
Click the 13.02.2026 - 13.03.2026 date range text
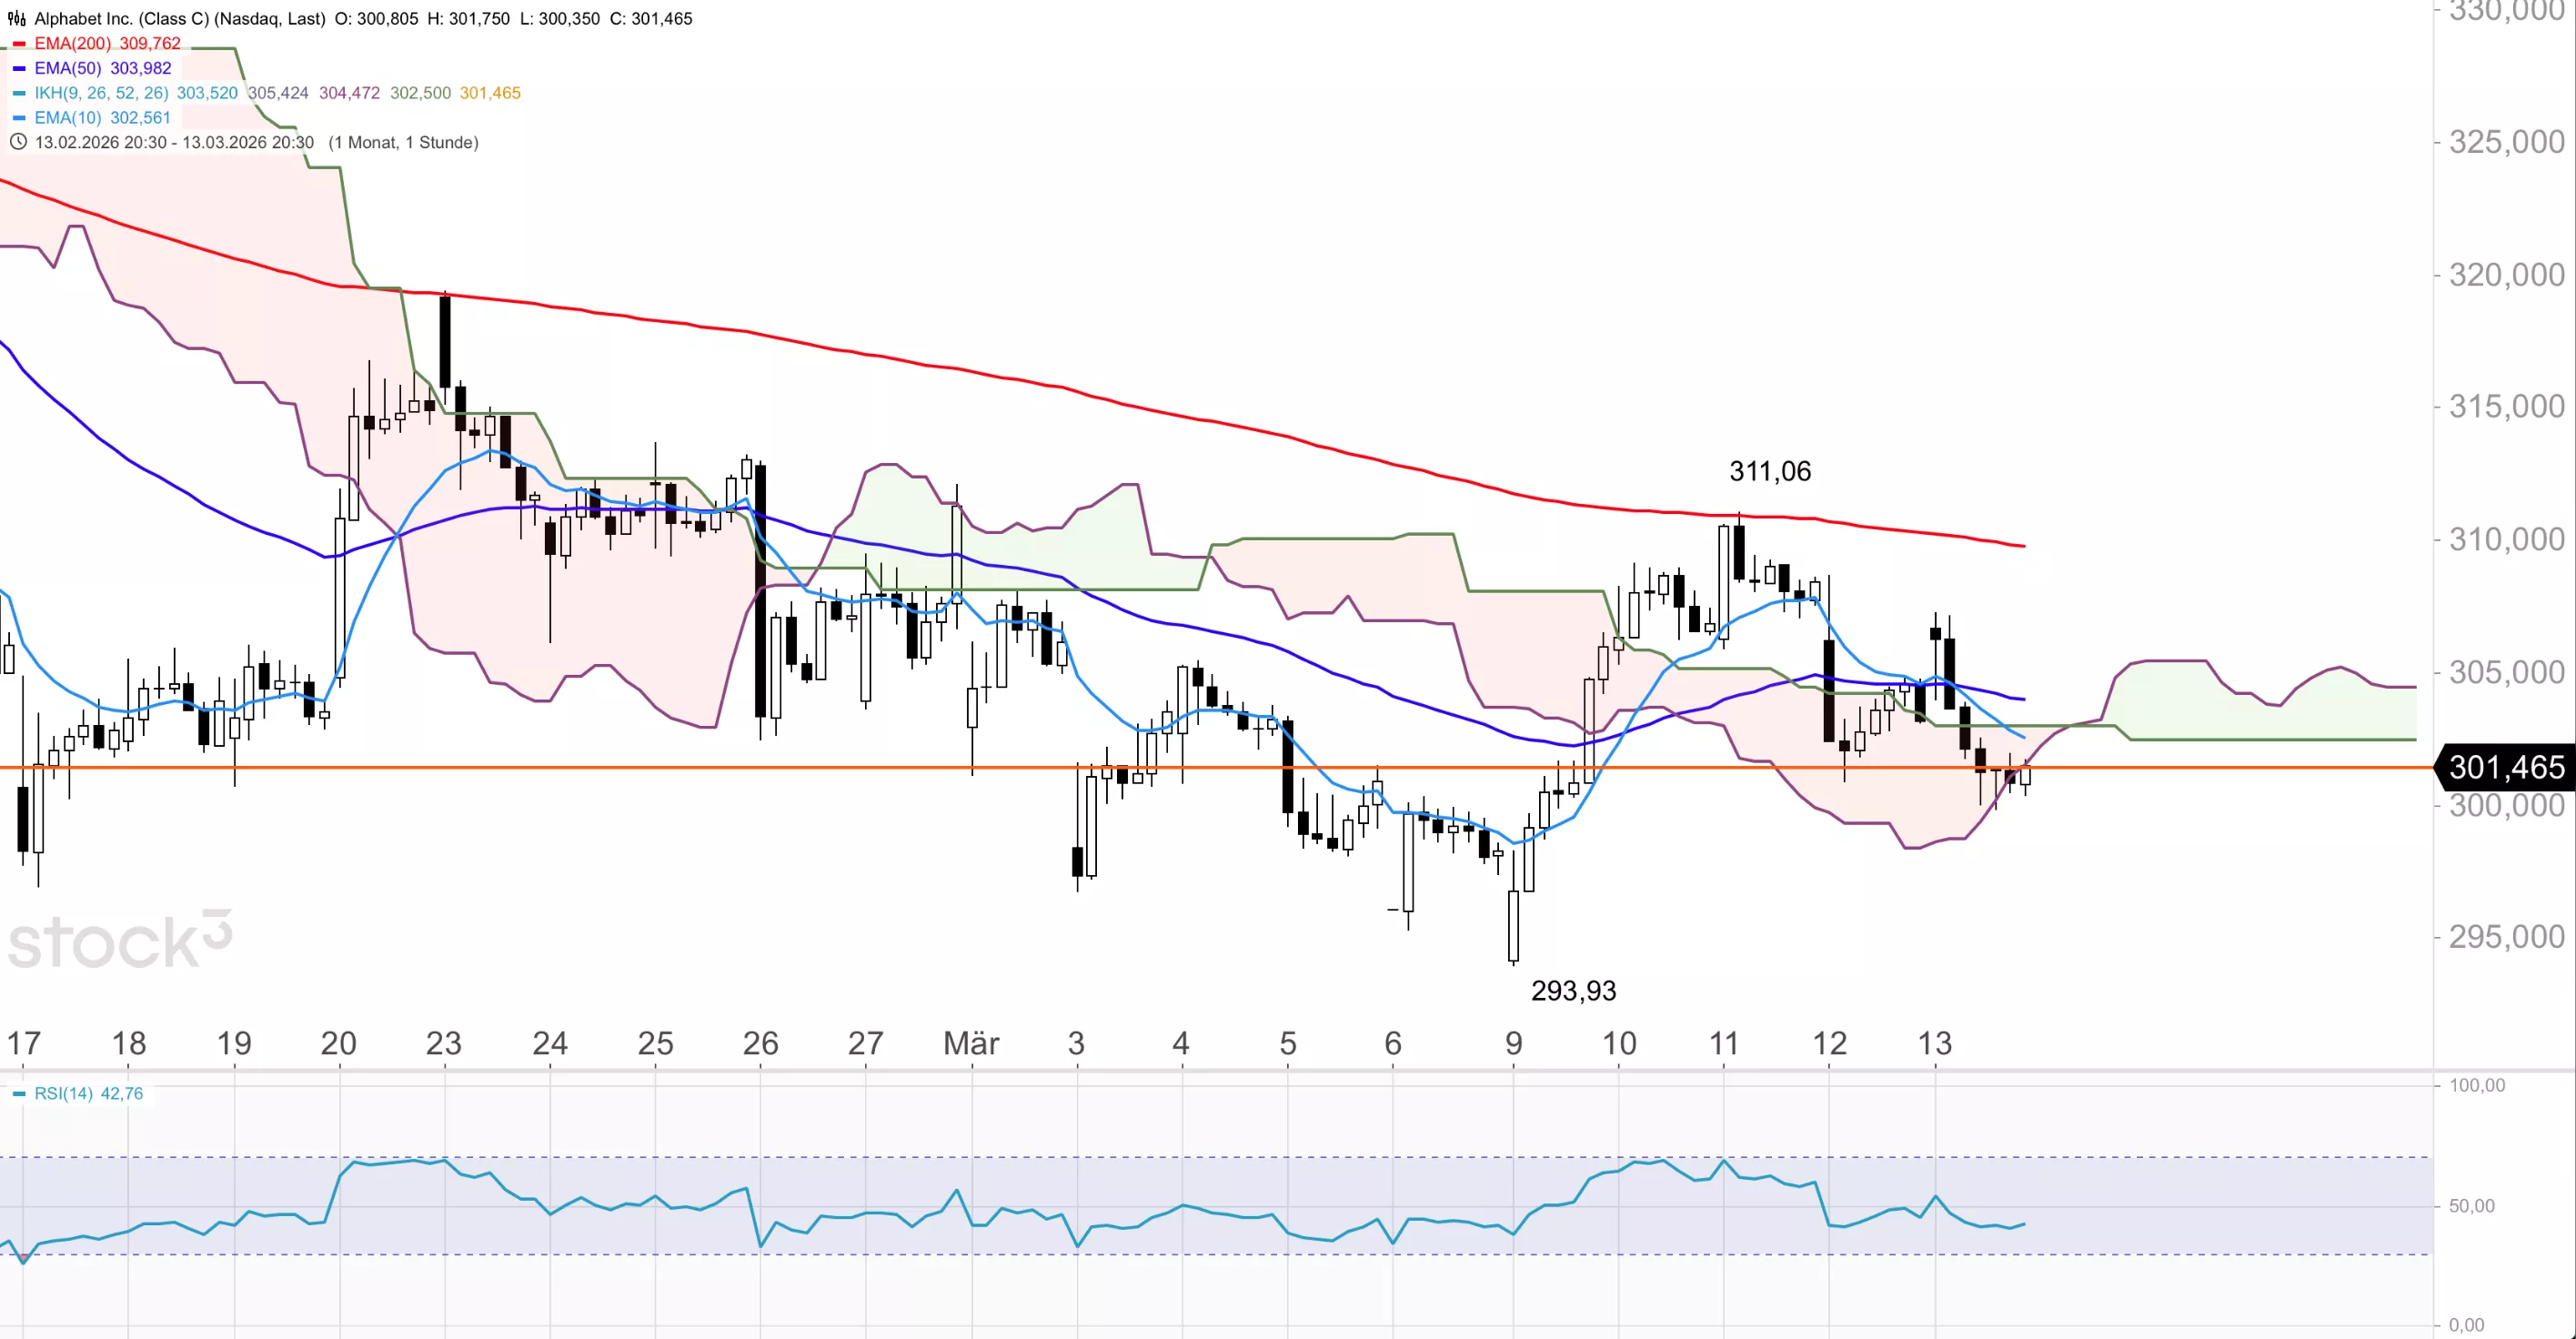(x=174, y=142)
